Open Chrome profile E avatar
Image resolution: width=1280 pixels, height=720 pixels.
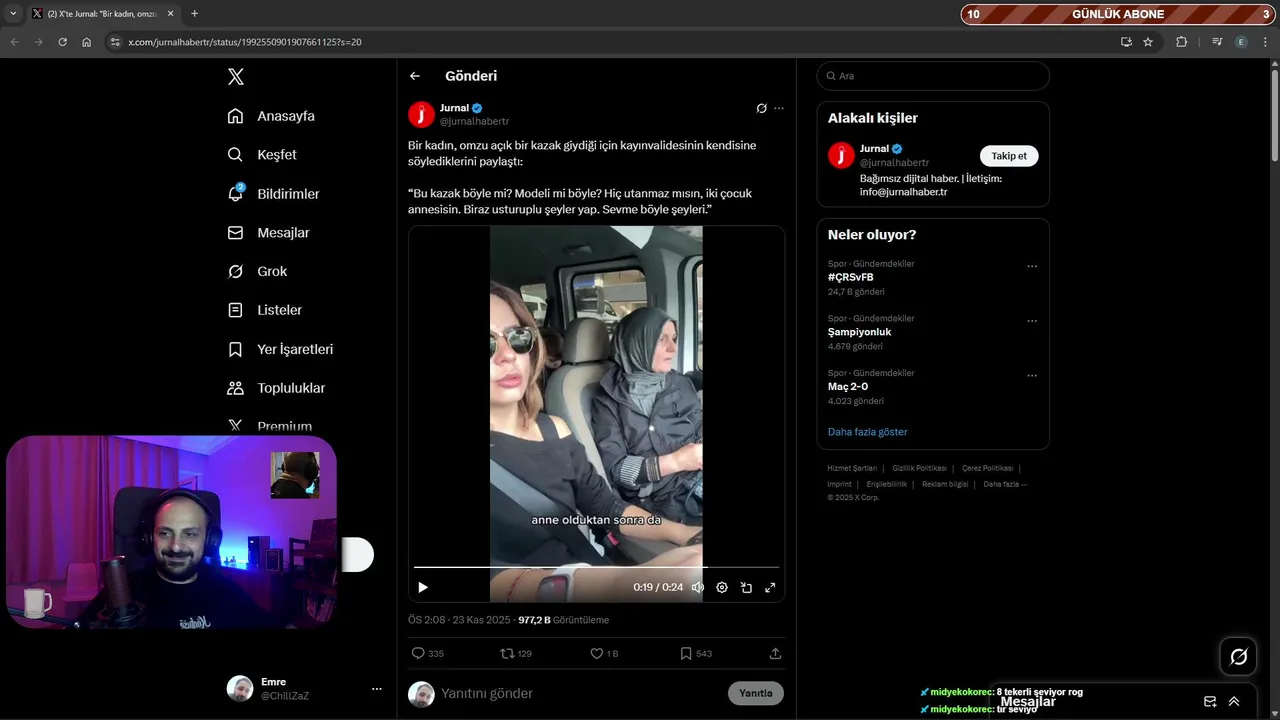[x=1241, y=42]
